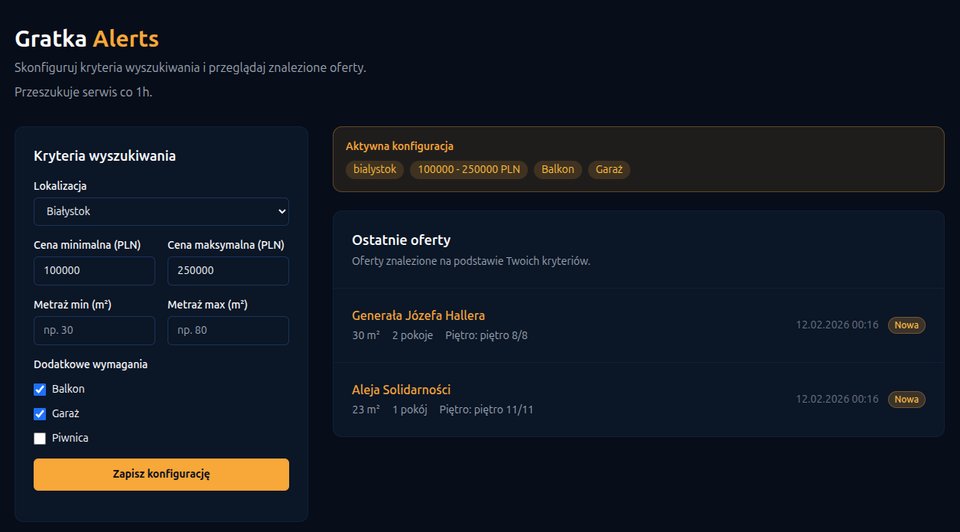960x532 pixels.
Task: Open the Lokalizacja dropdown showing Białystok
Action: point(161,211)
